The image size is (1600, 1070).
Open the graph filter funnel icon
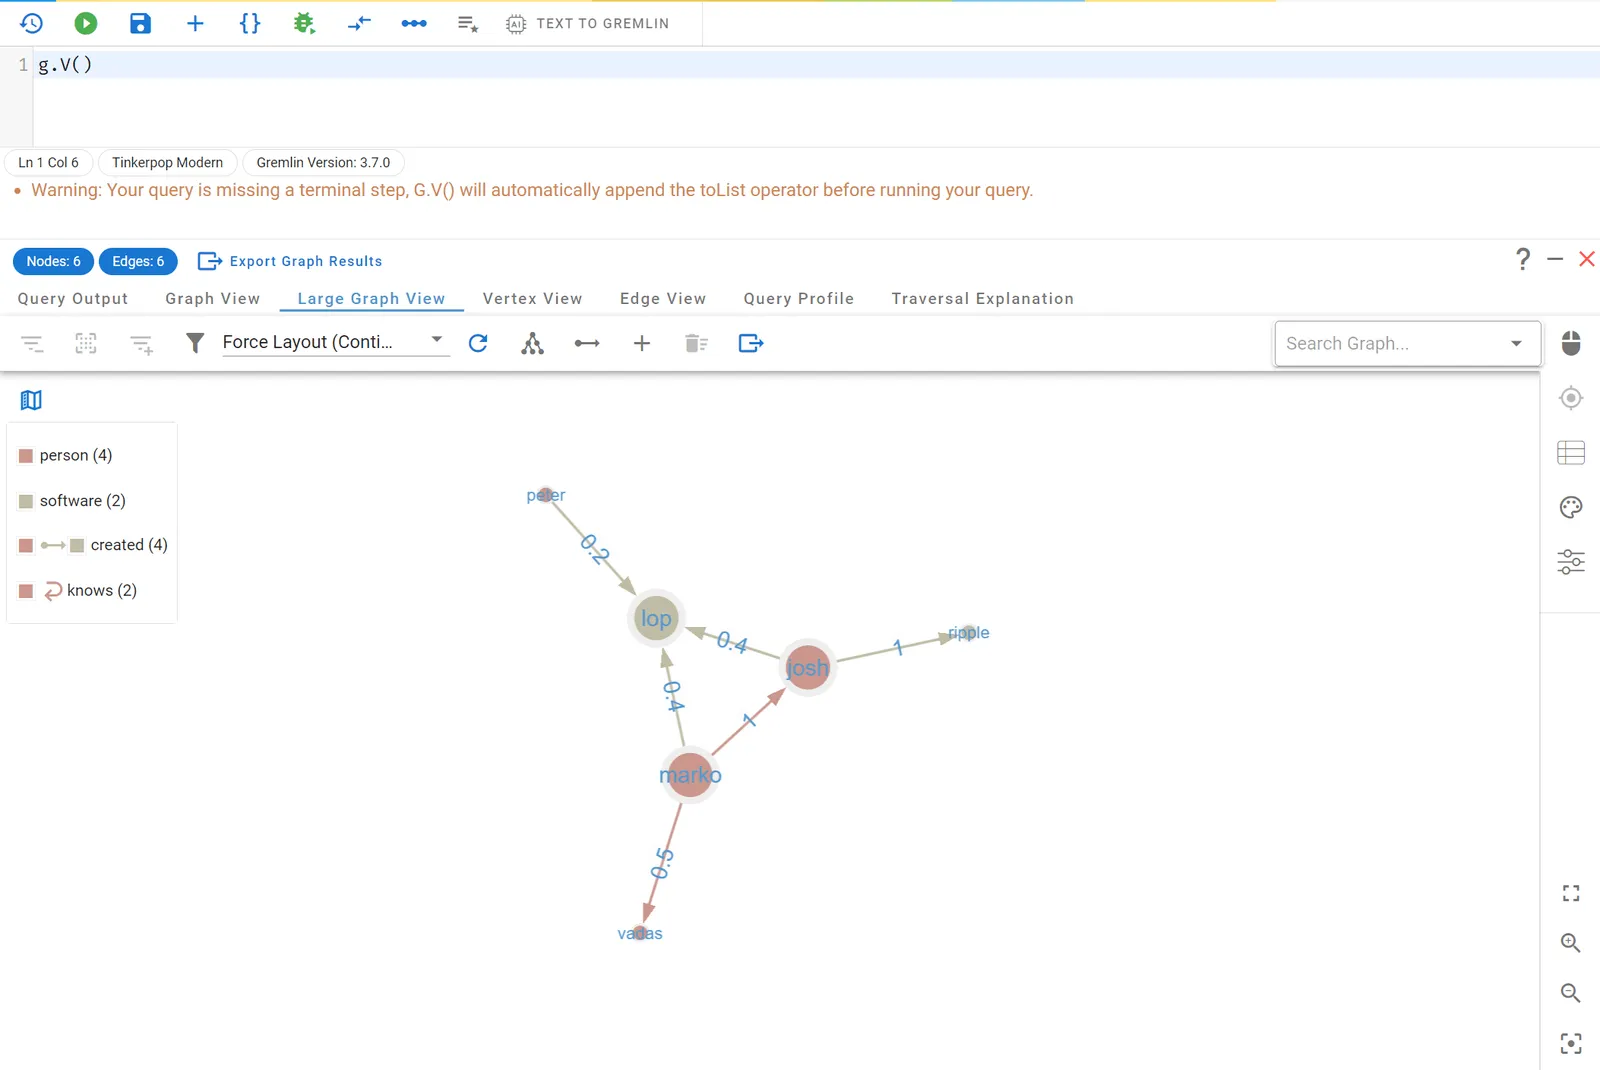click(x=195, y=343)
